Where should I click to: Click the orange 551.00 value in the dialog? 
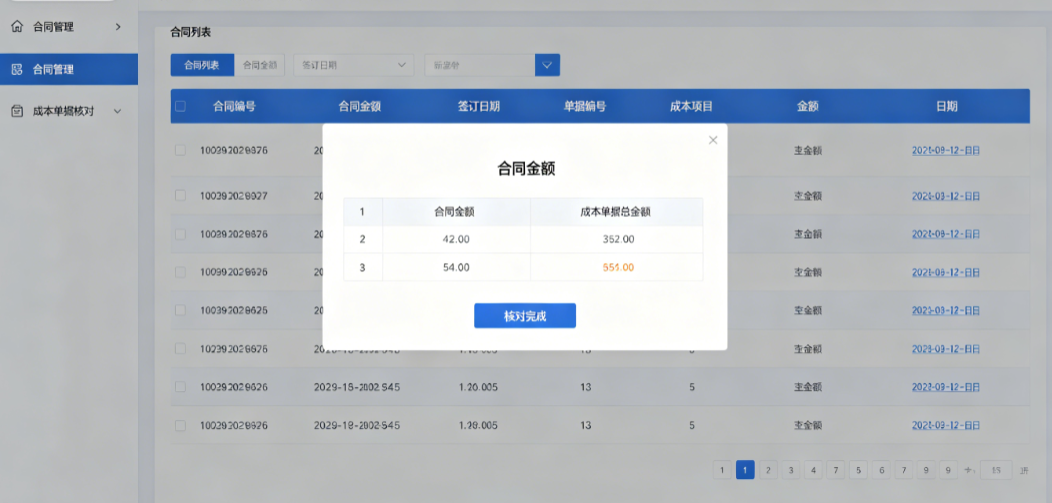[618, 268]
